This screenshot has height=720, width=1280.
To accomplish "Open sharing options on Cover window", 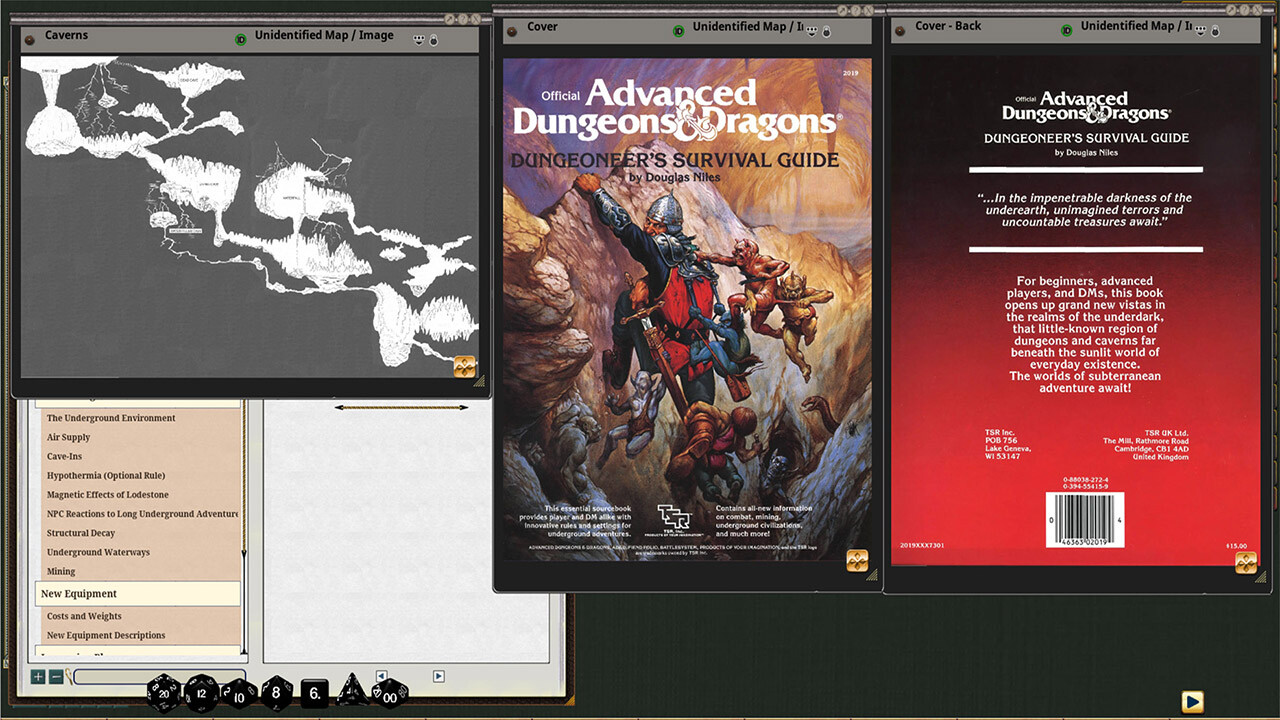I will pyautogui.click(x=811, y=31).
